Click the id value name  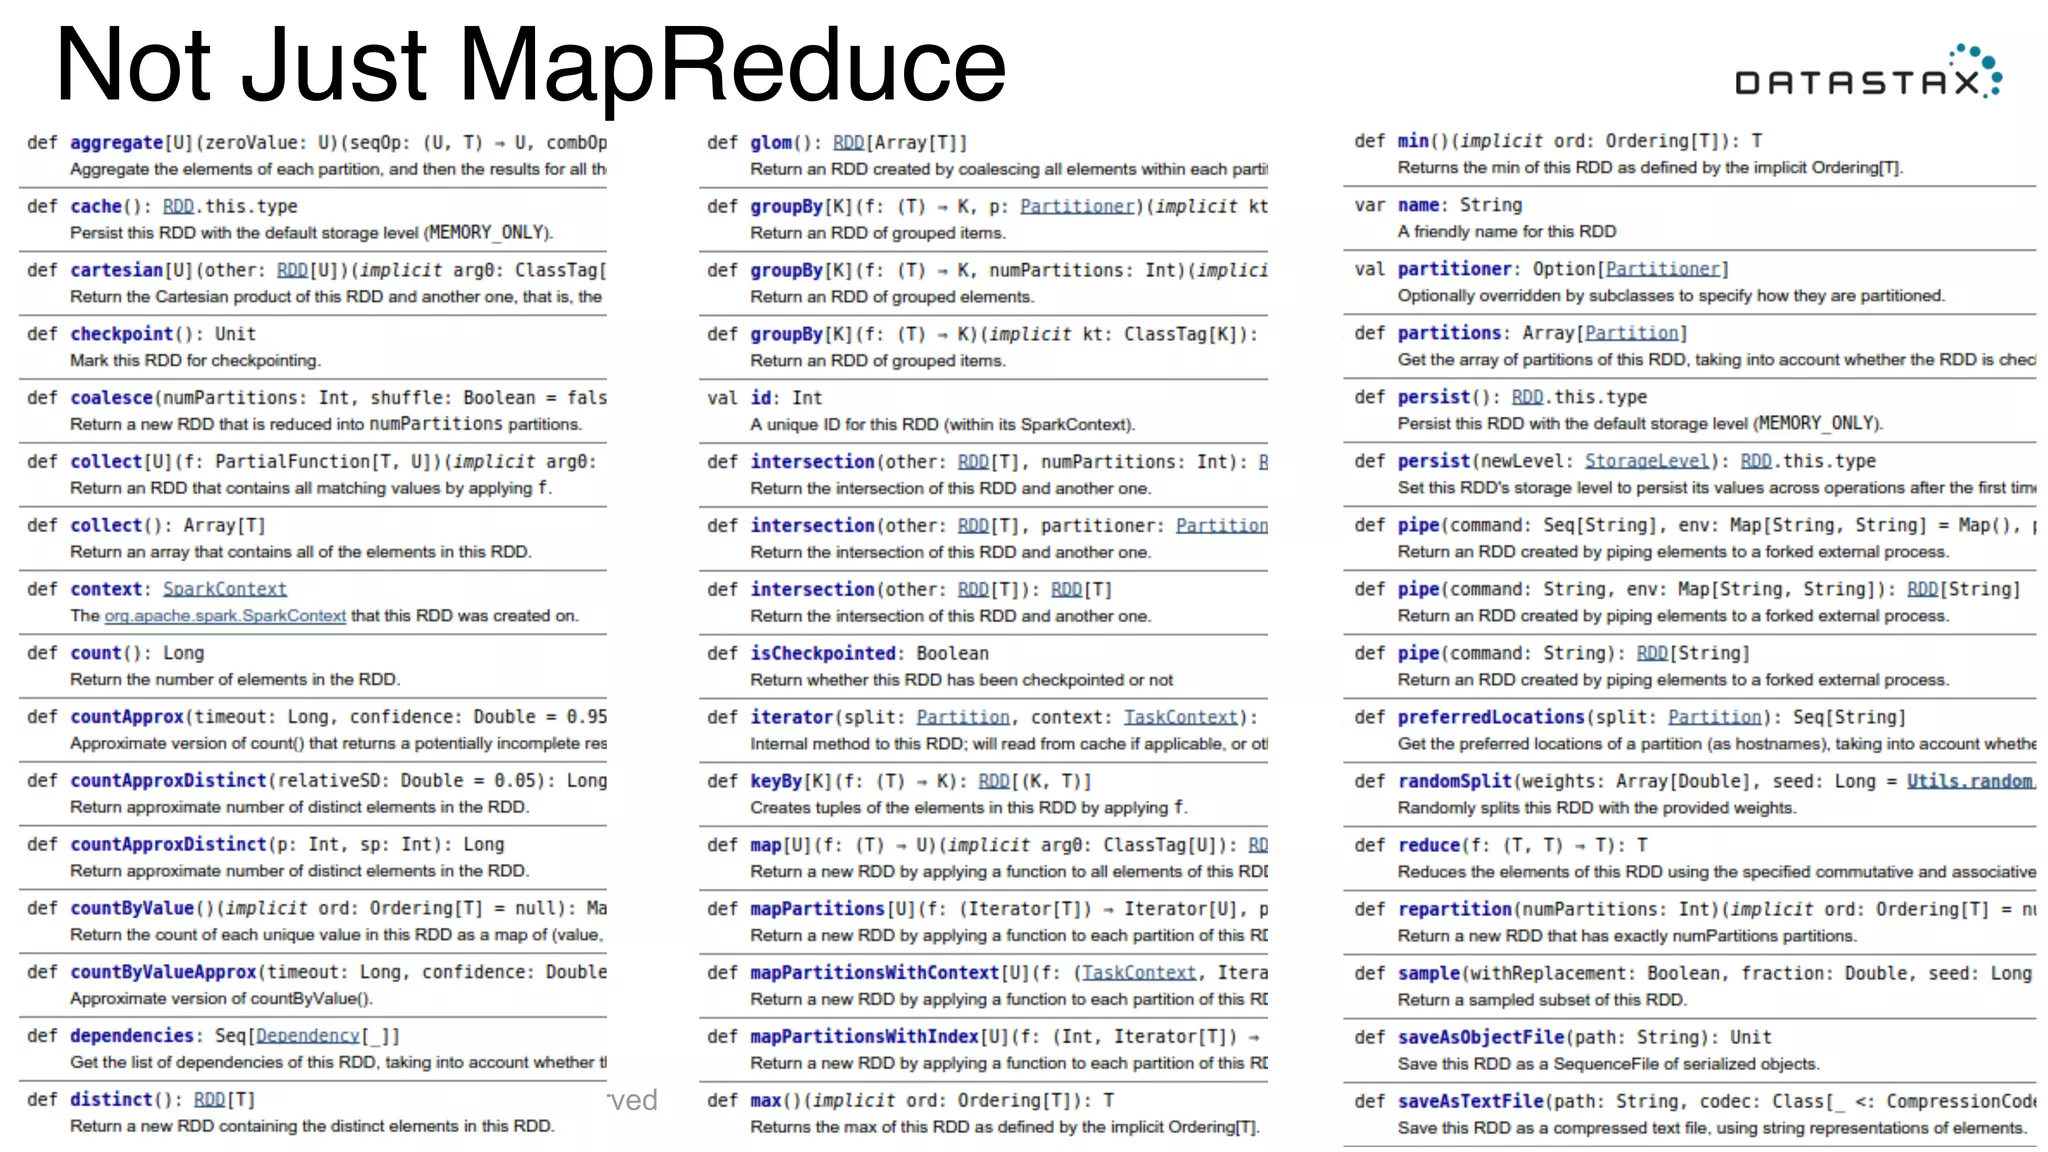pos(761,398)
